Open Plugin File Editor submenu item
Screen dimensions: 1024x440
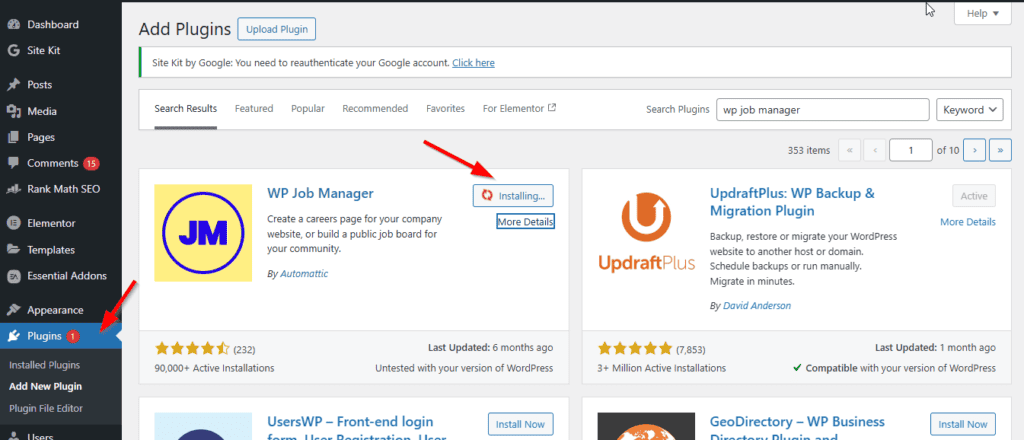[x=46, y=408]
